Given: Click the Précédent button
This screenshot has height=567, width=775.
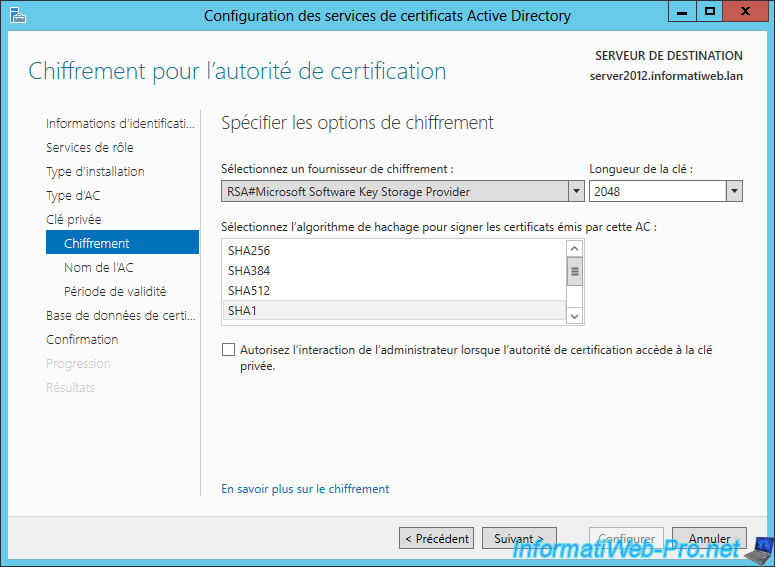Looking at the screenshot, I should pos(436,538).
